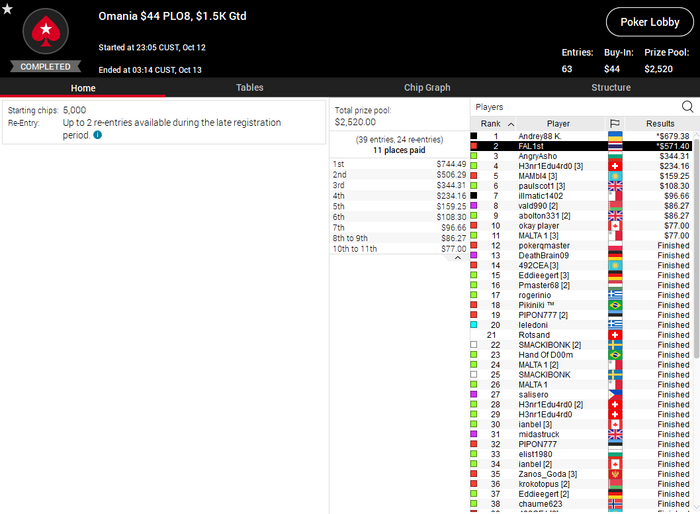This screenshot has height=514, width=700.
Task: Open the Structure tab
Action: coord(611,88)
